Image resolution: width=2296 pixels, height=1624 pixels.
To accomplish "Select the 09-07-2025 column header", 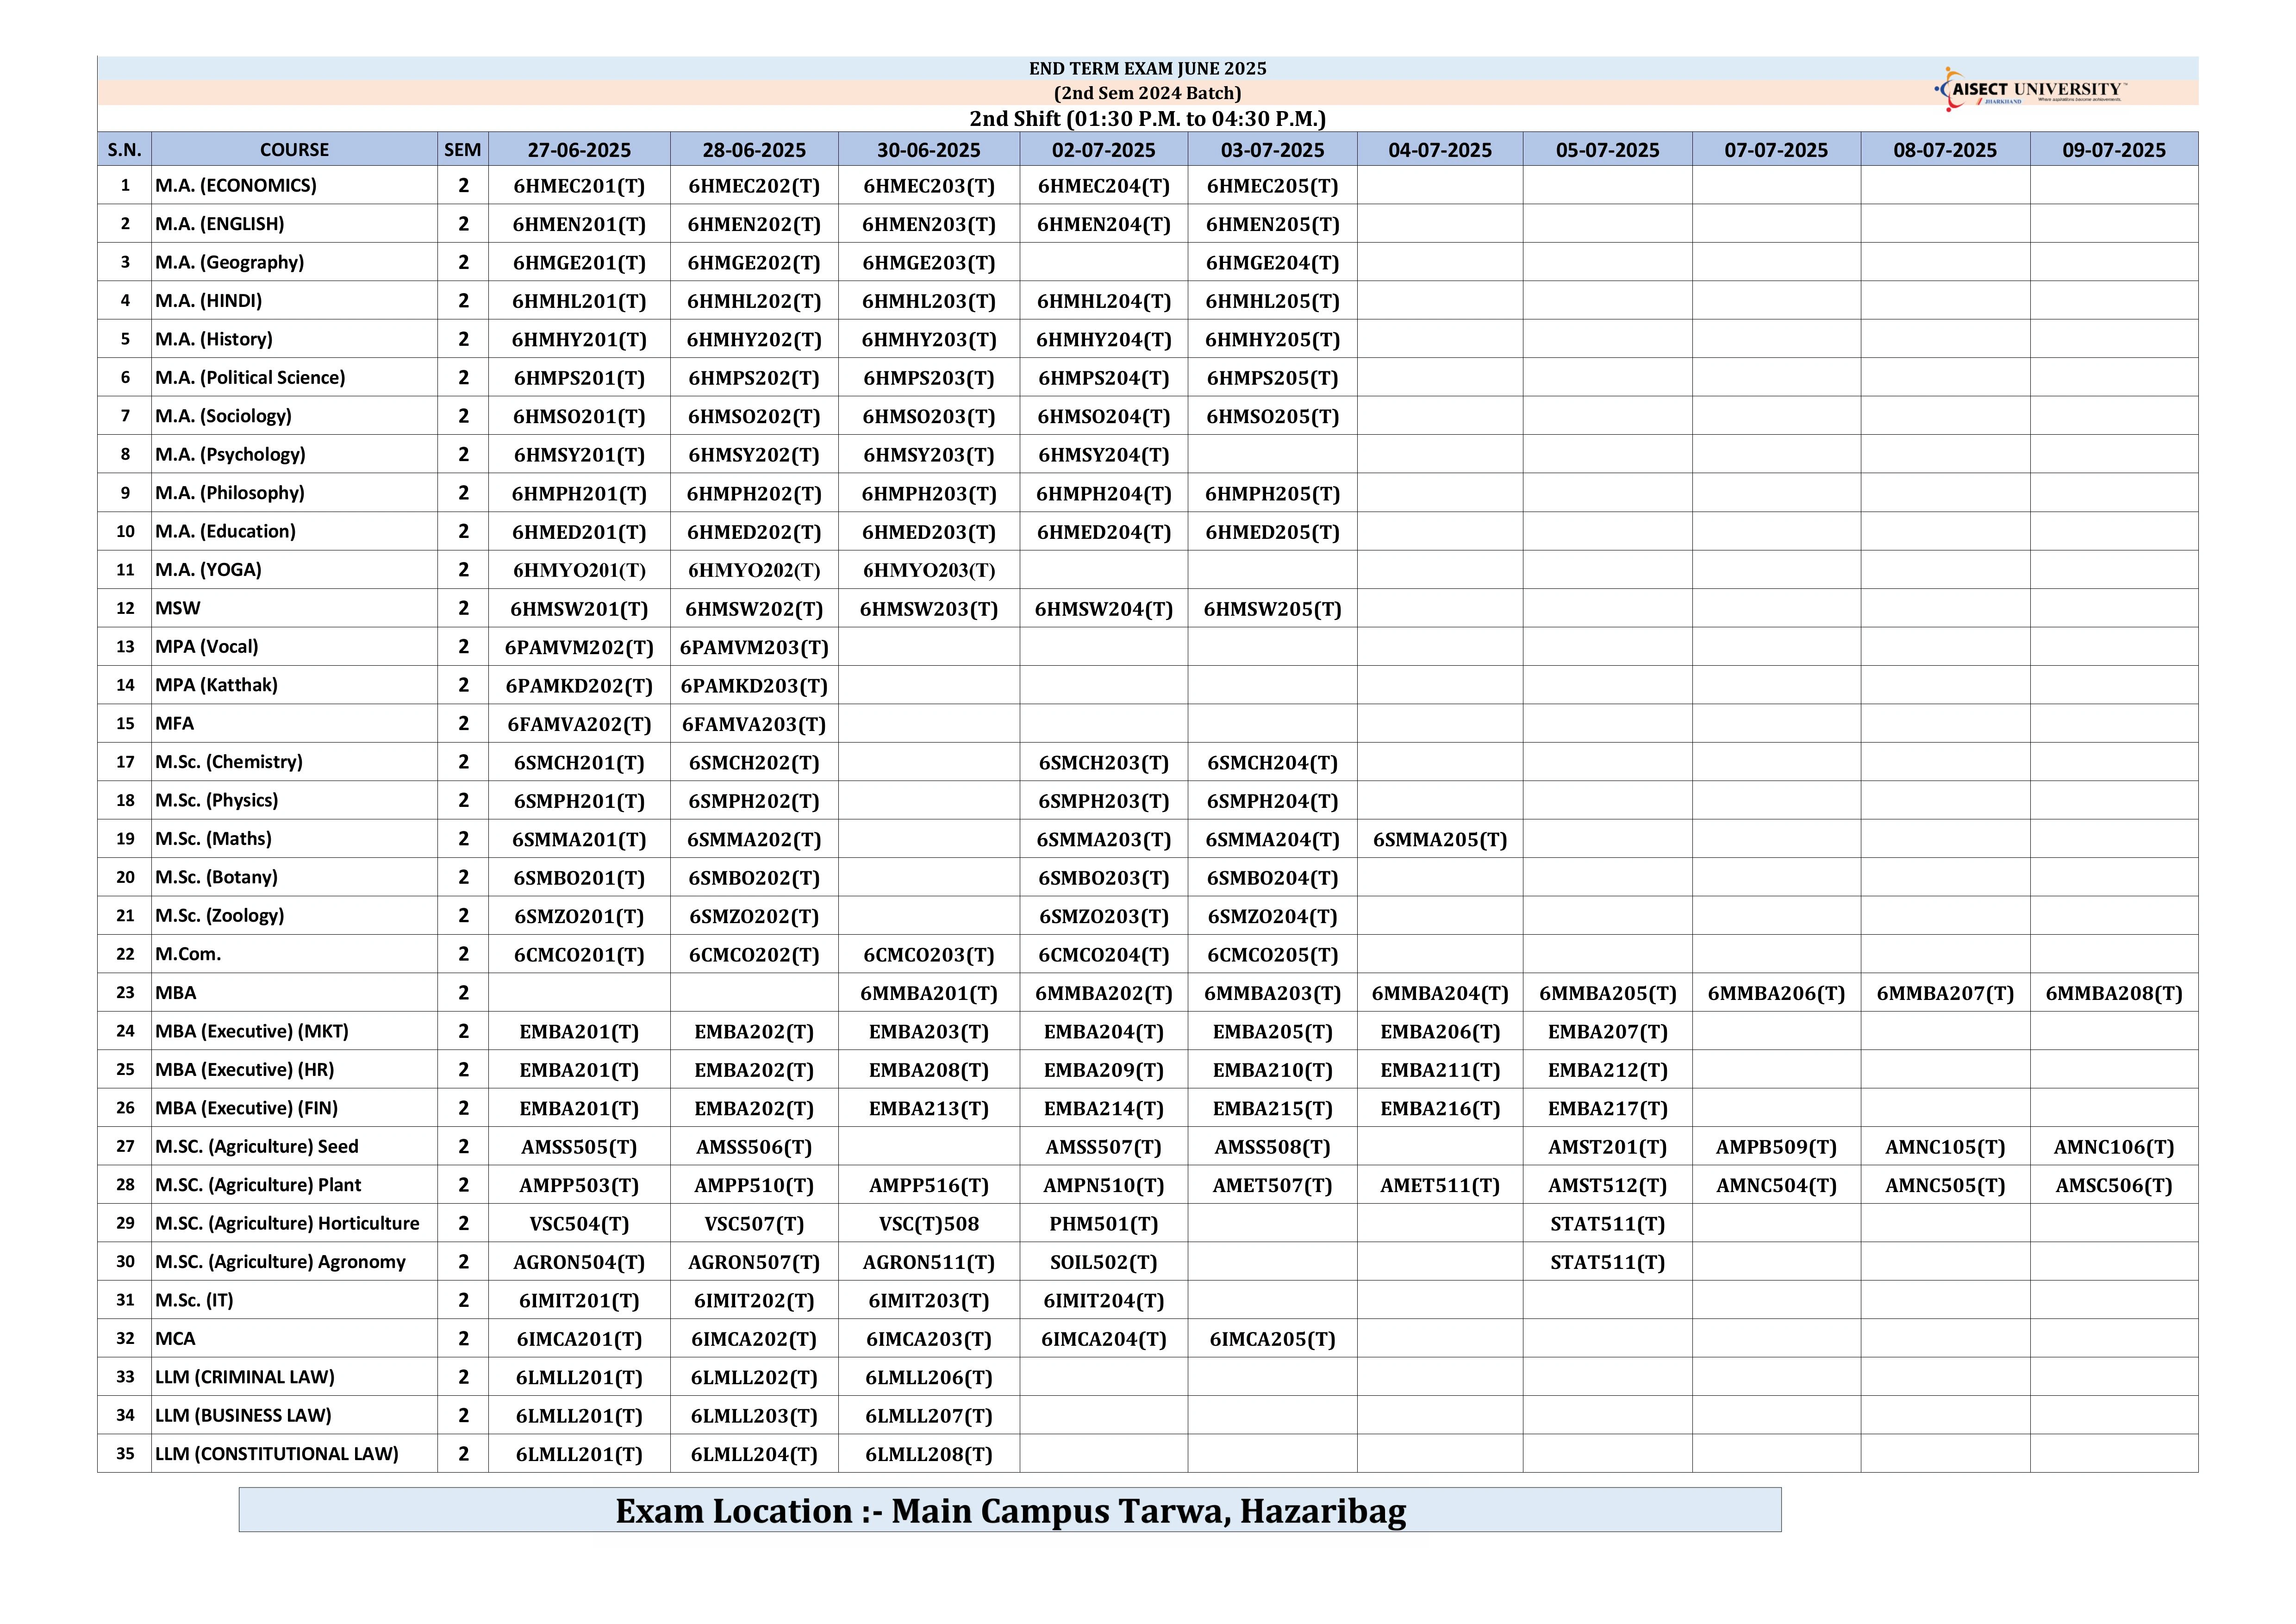I will (x=2114, y=149).
